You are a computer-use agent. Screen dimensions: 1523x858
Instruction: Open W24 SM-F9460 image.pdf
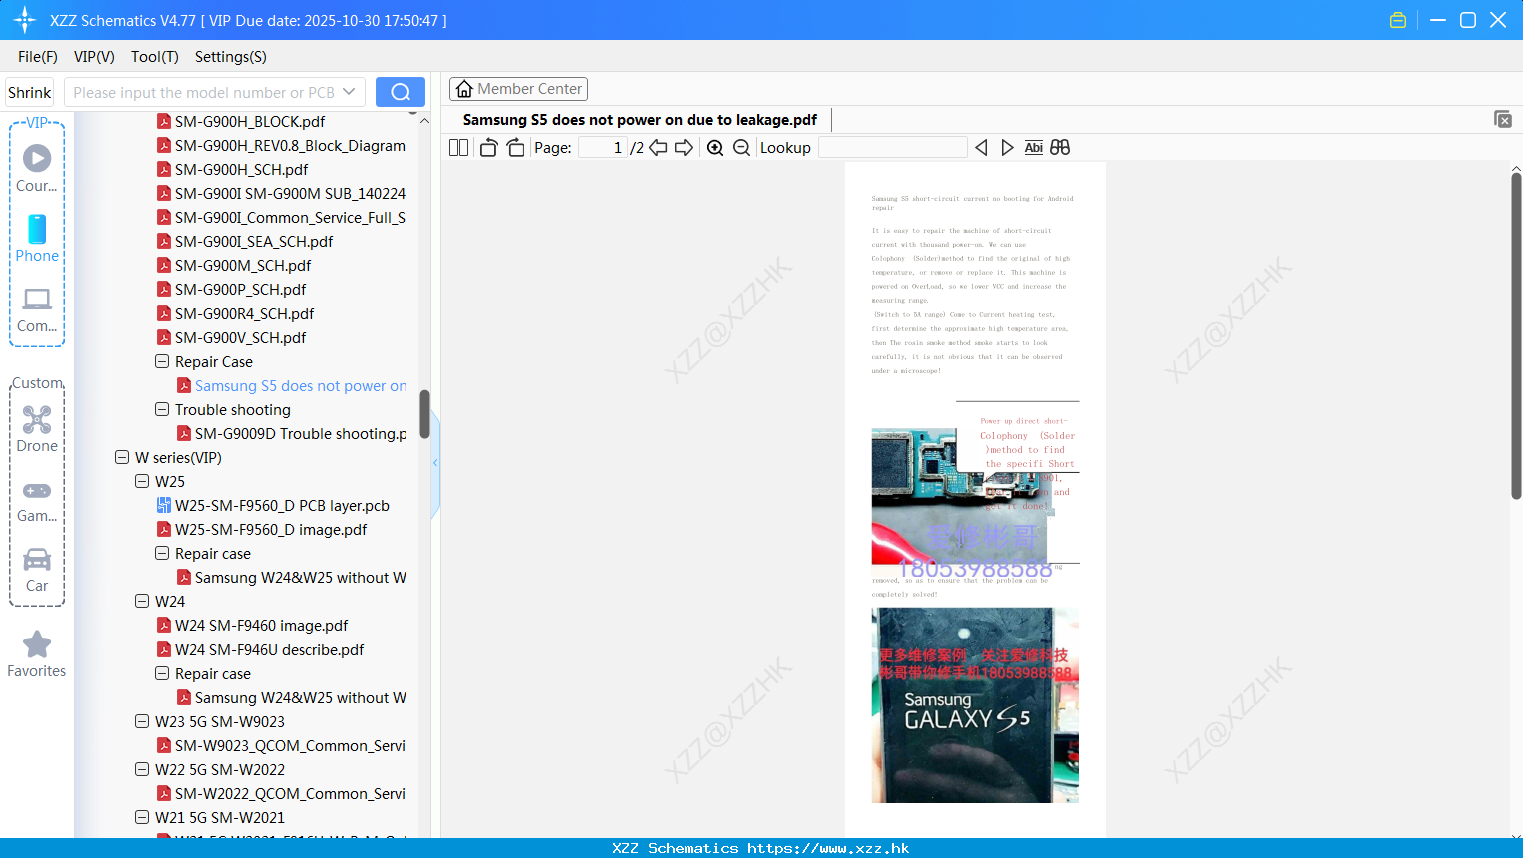261,625
